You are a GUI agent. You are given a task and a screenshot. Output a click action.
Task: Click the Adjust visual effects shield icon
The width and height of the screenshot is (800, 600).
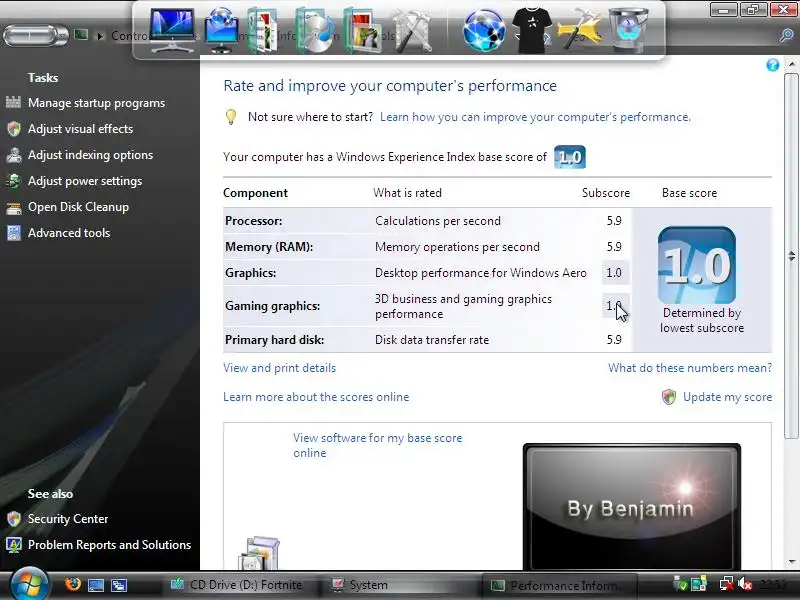[14, 129]
